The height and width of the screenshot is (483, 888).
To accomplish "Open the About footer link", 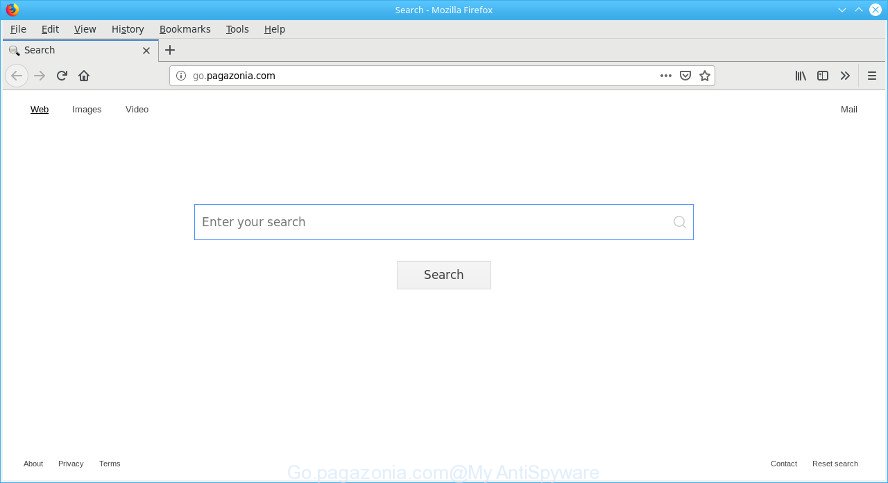I will [x=33, y=464].
